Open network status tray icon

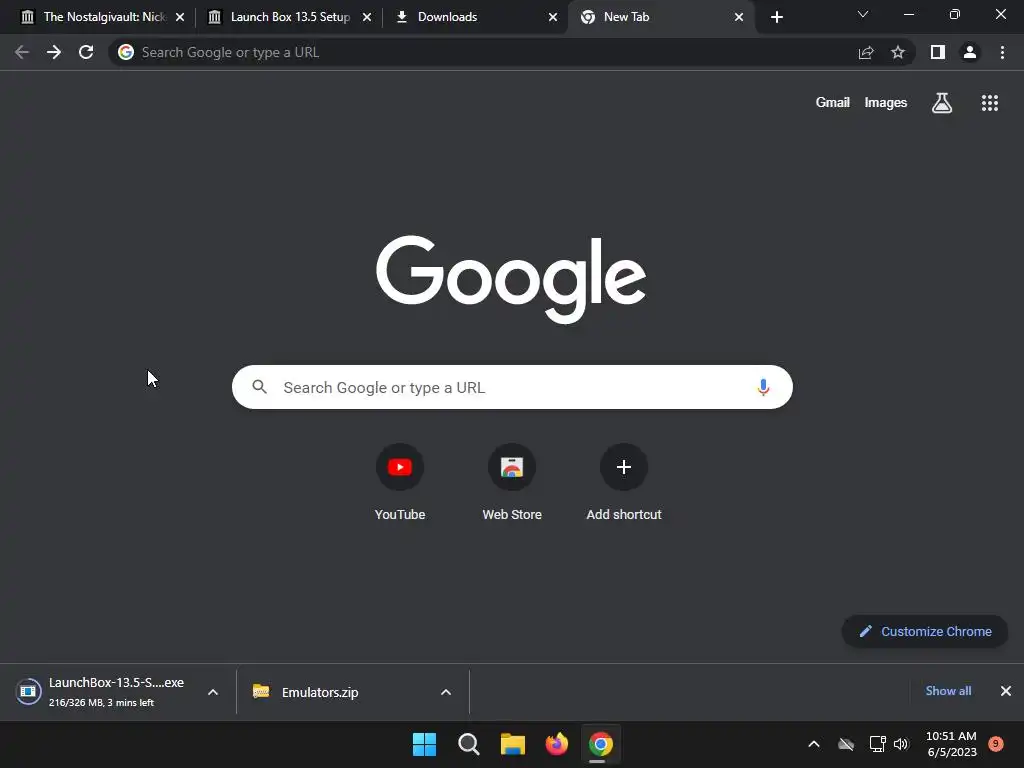(x=878, y=744)
